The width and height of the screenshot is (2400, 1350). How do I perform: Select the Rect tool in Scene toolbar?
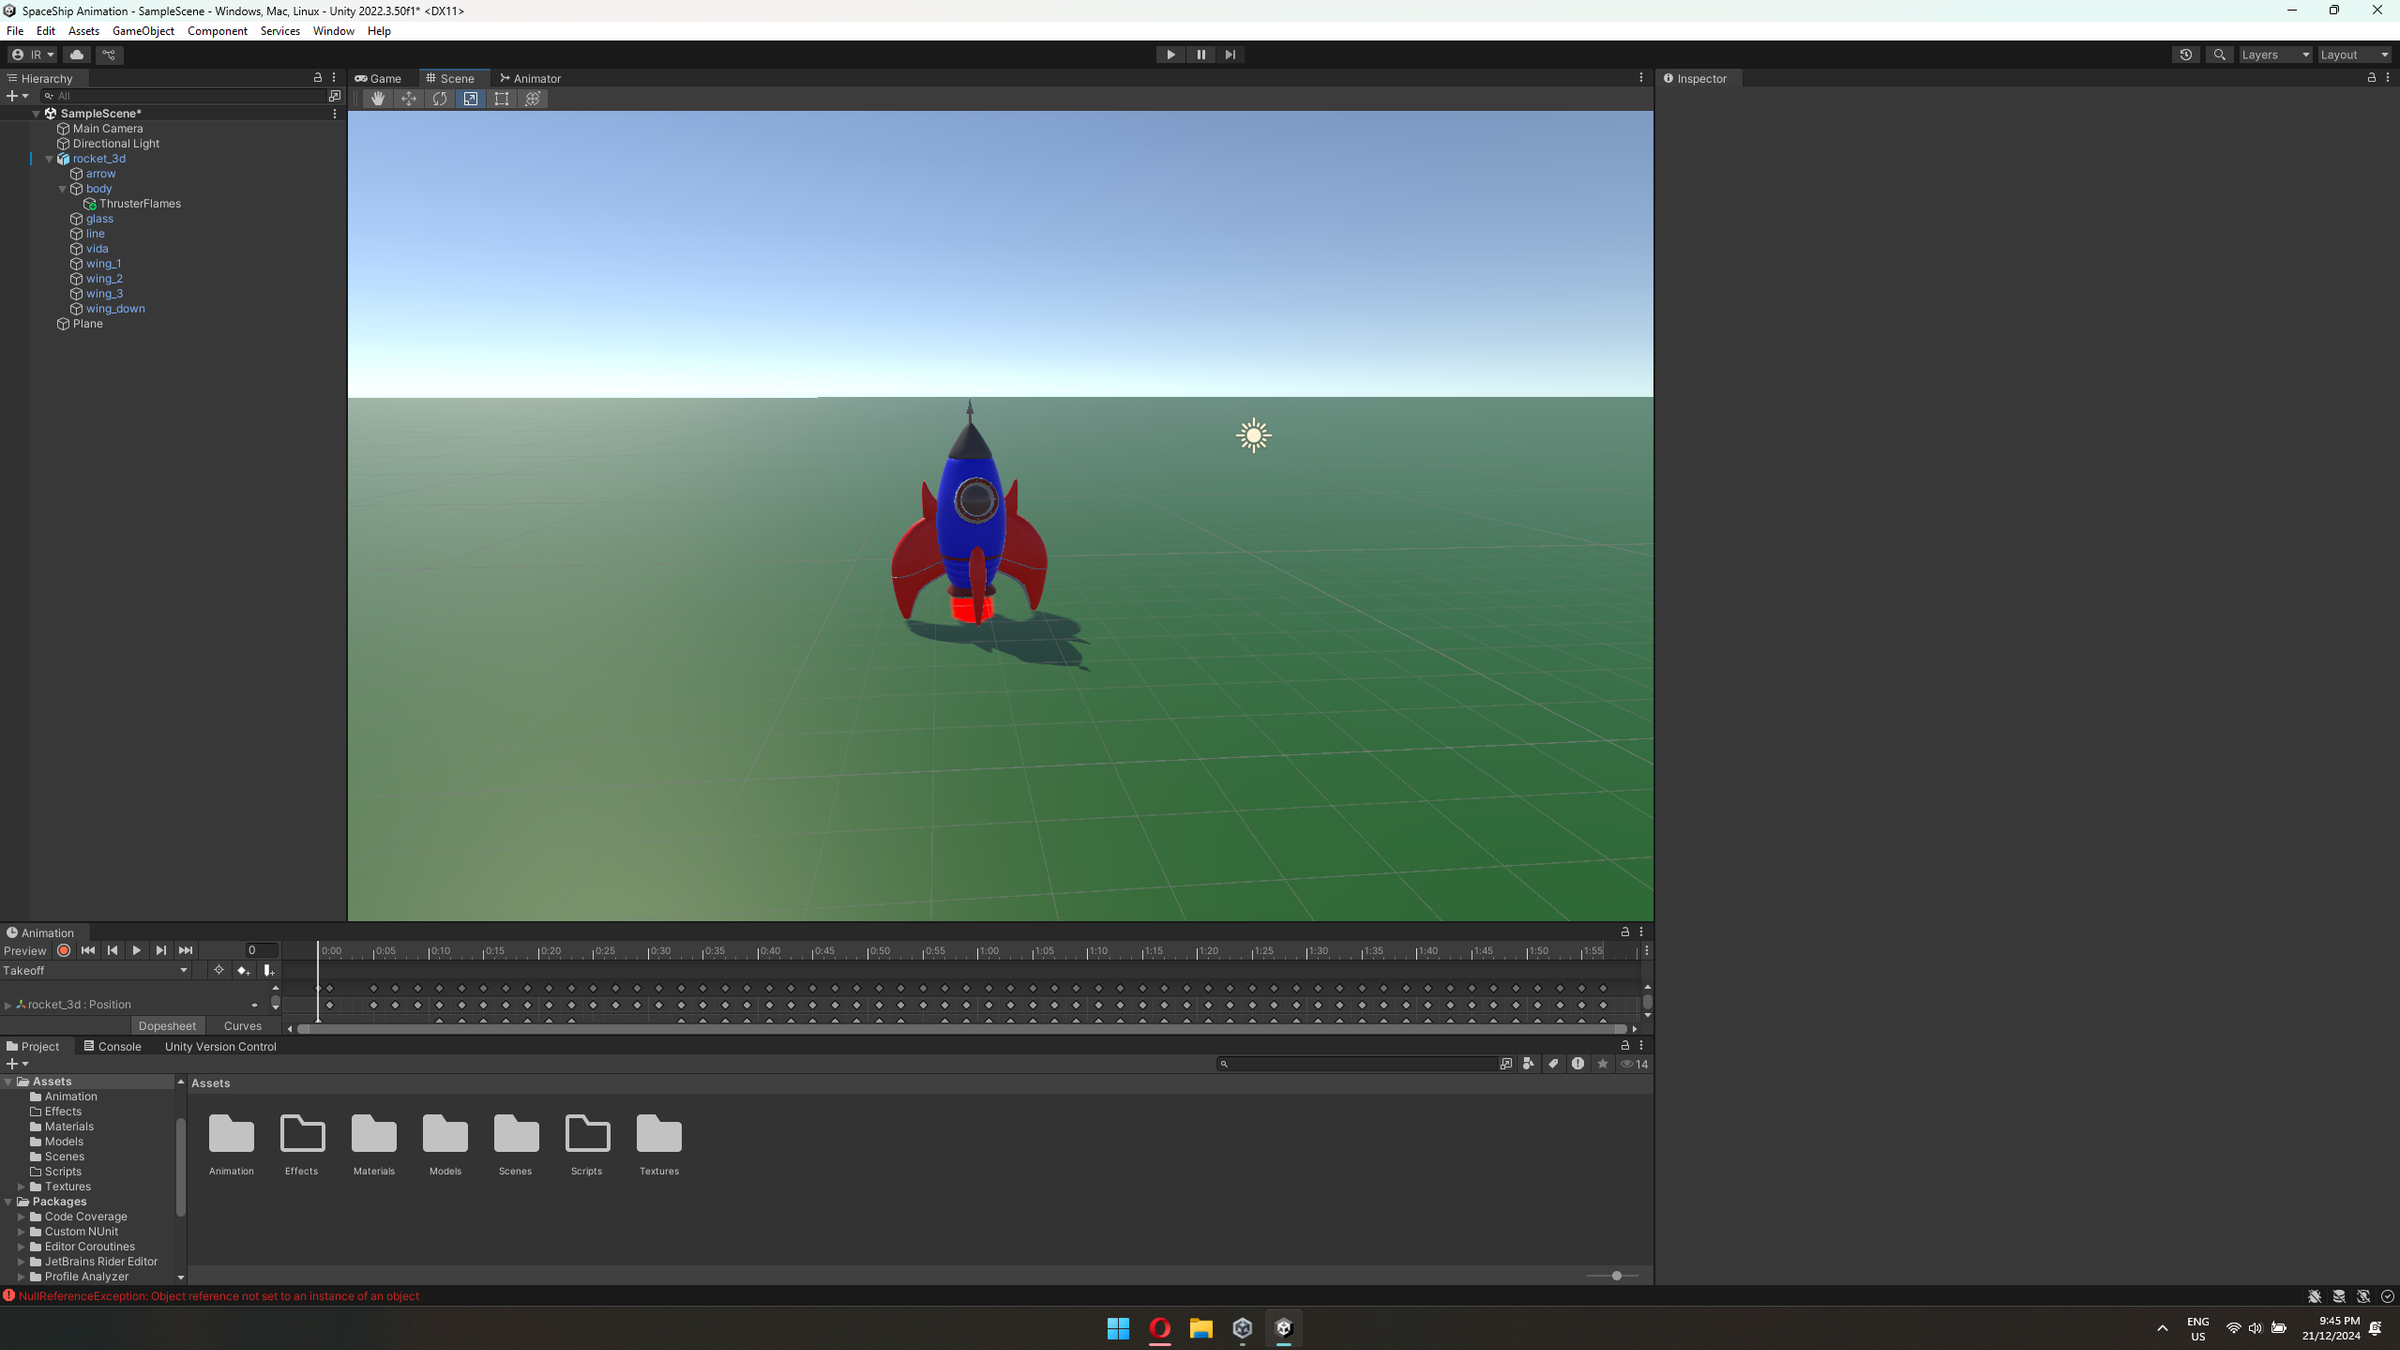[x=501, y=98]
